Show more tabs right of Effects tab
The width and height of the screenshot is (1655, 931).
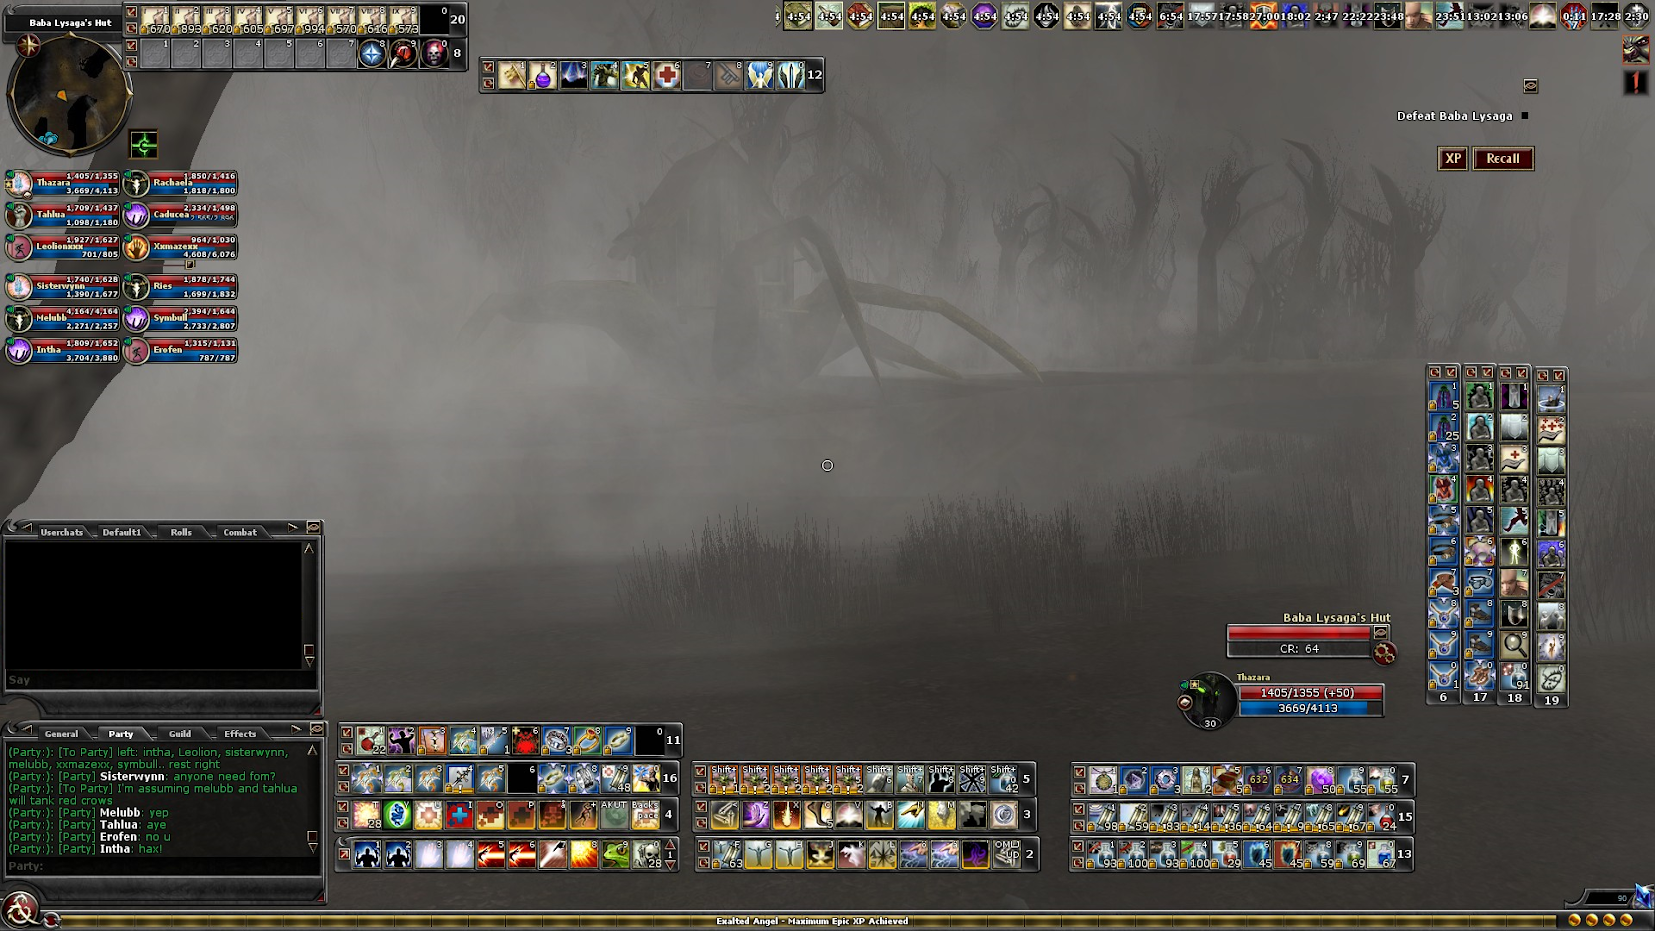coord(296,729)
